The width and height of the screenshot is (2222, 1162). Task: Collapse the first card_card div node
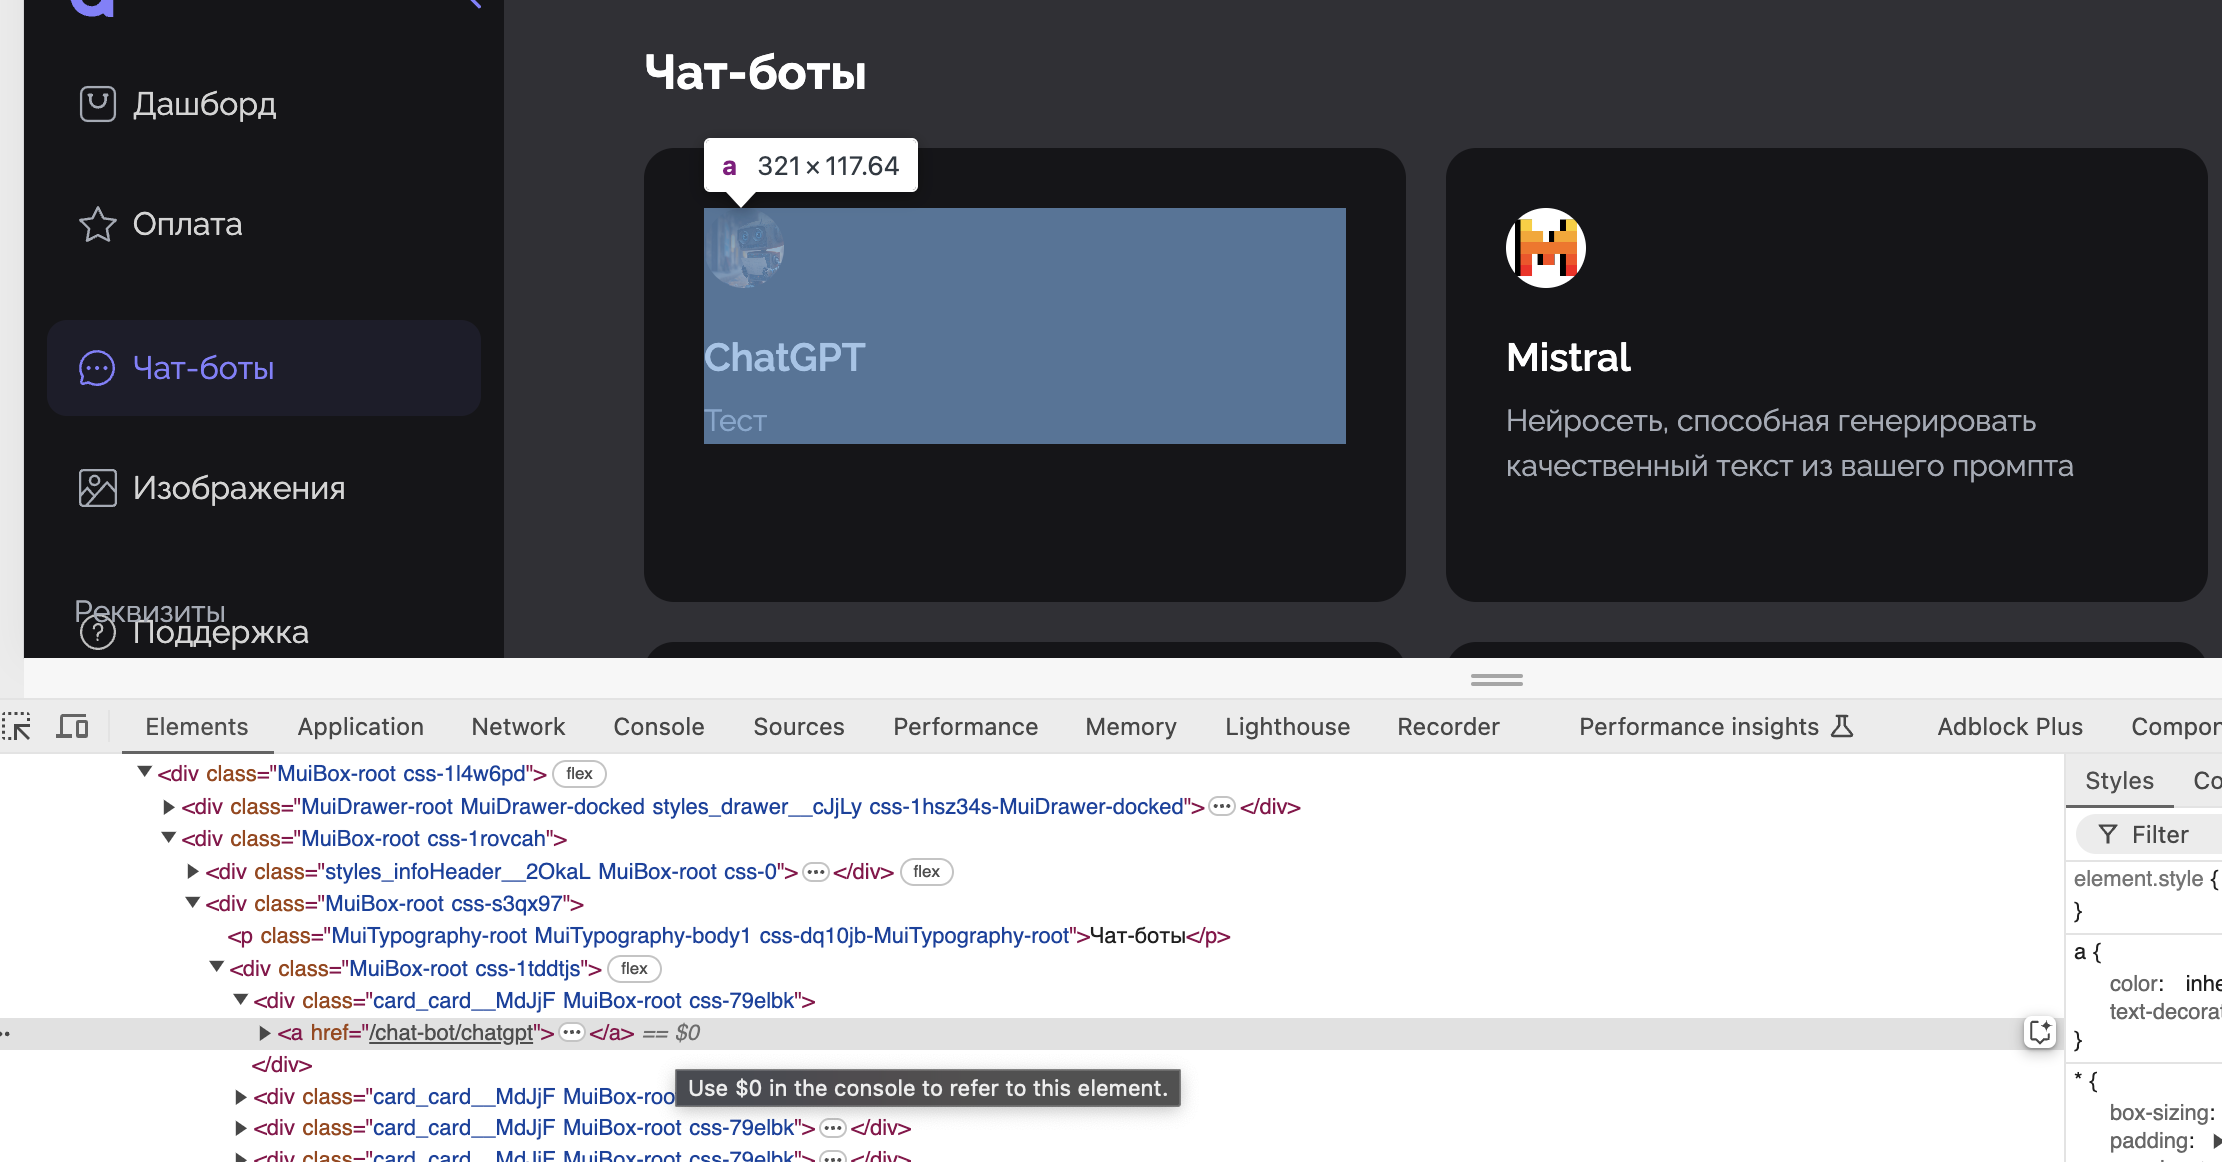241,999
